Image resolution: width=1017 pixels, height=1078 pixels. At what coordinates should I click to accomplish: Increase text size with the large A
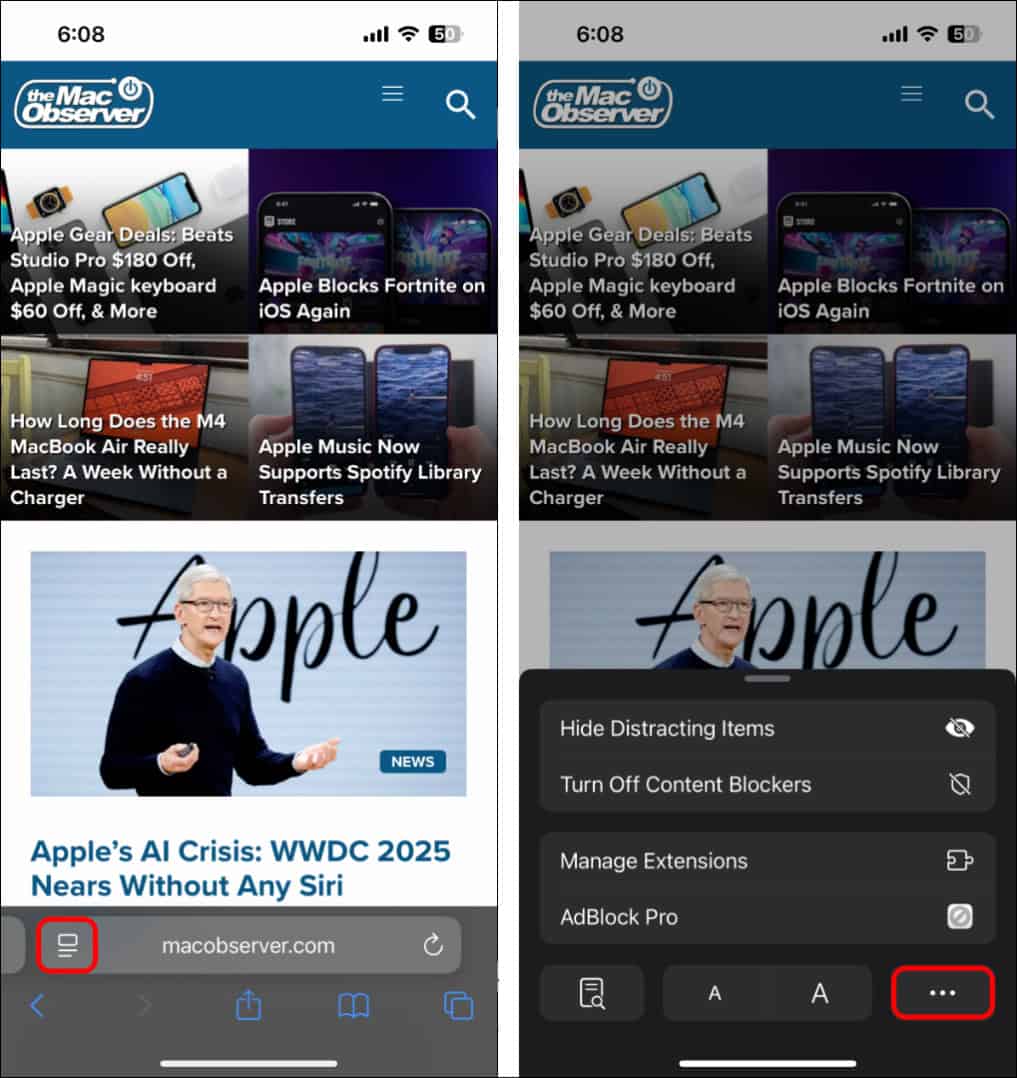[x=820, y=993]
